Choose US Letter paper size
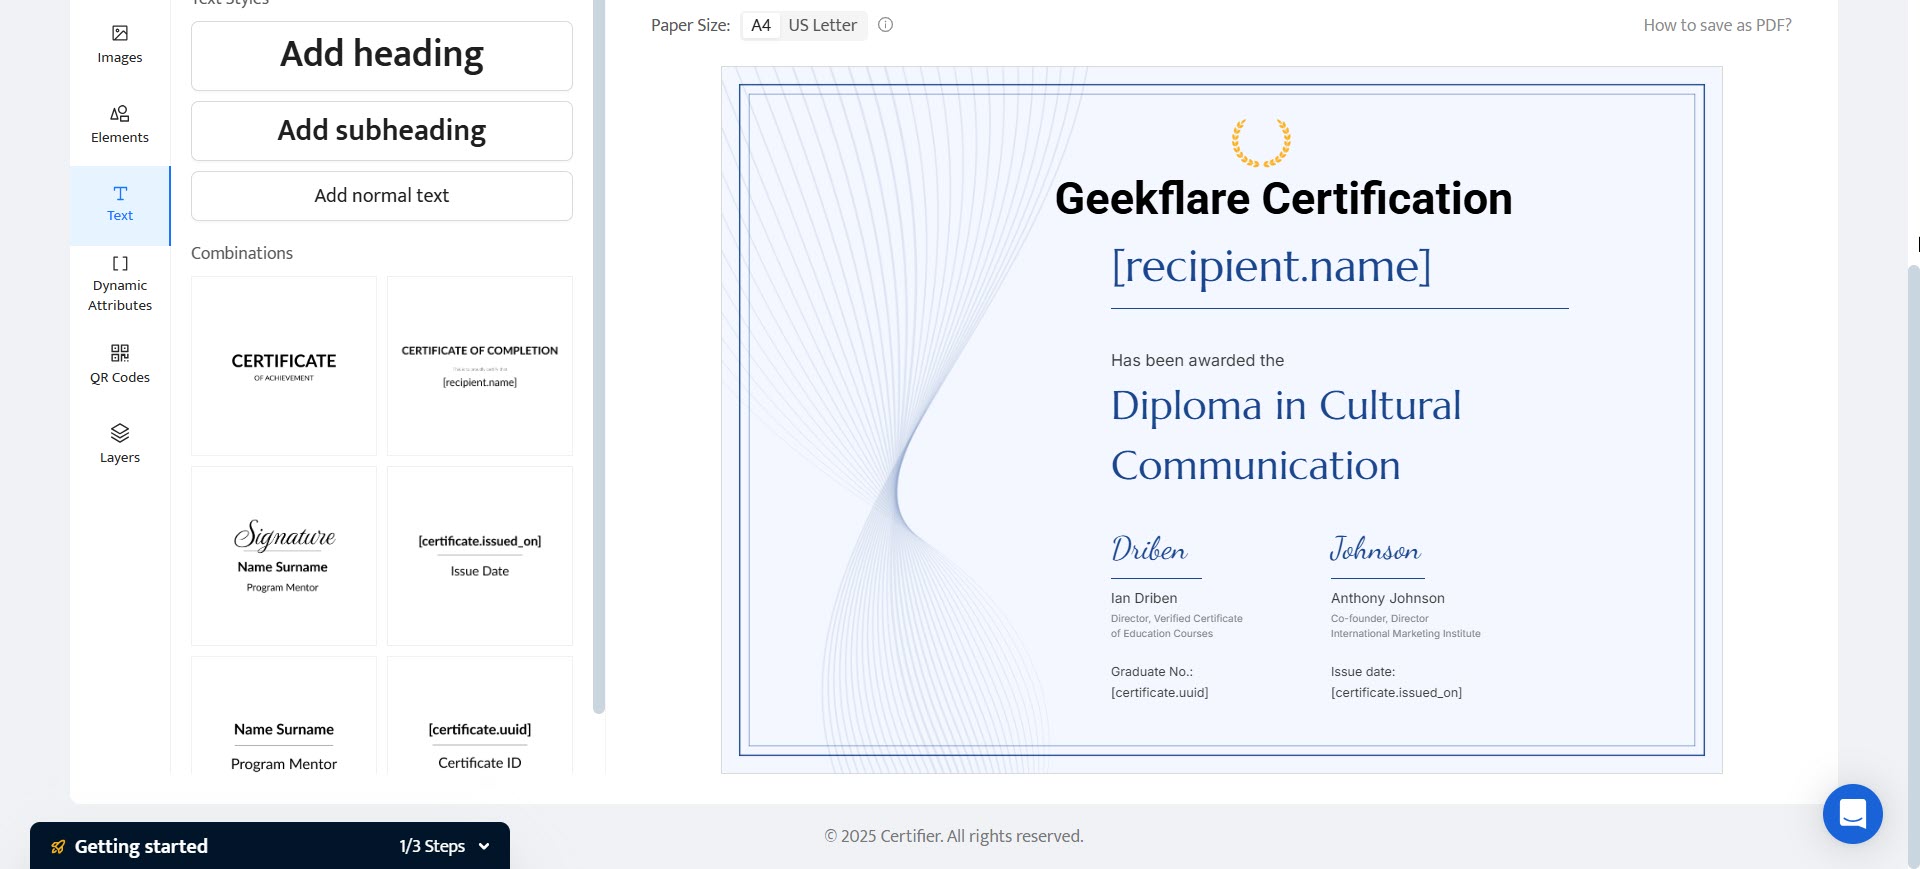1920x869 pixels. pyautogui.click(x=822, y=25)
